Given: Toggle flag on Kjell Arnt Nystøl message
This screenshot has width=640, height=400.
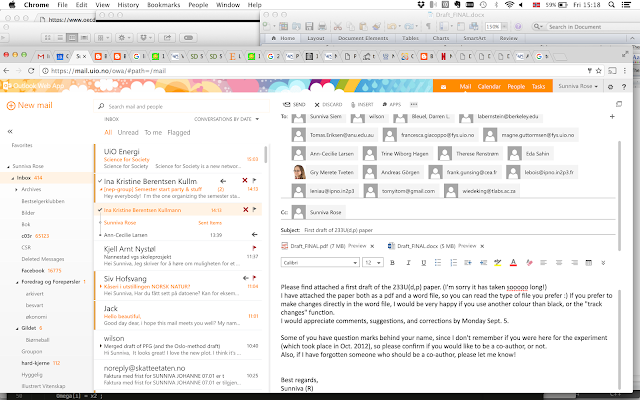Looking at the screenshot, I should click(x=254, y=248).
